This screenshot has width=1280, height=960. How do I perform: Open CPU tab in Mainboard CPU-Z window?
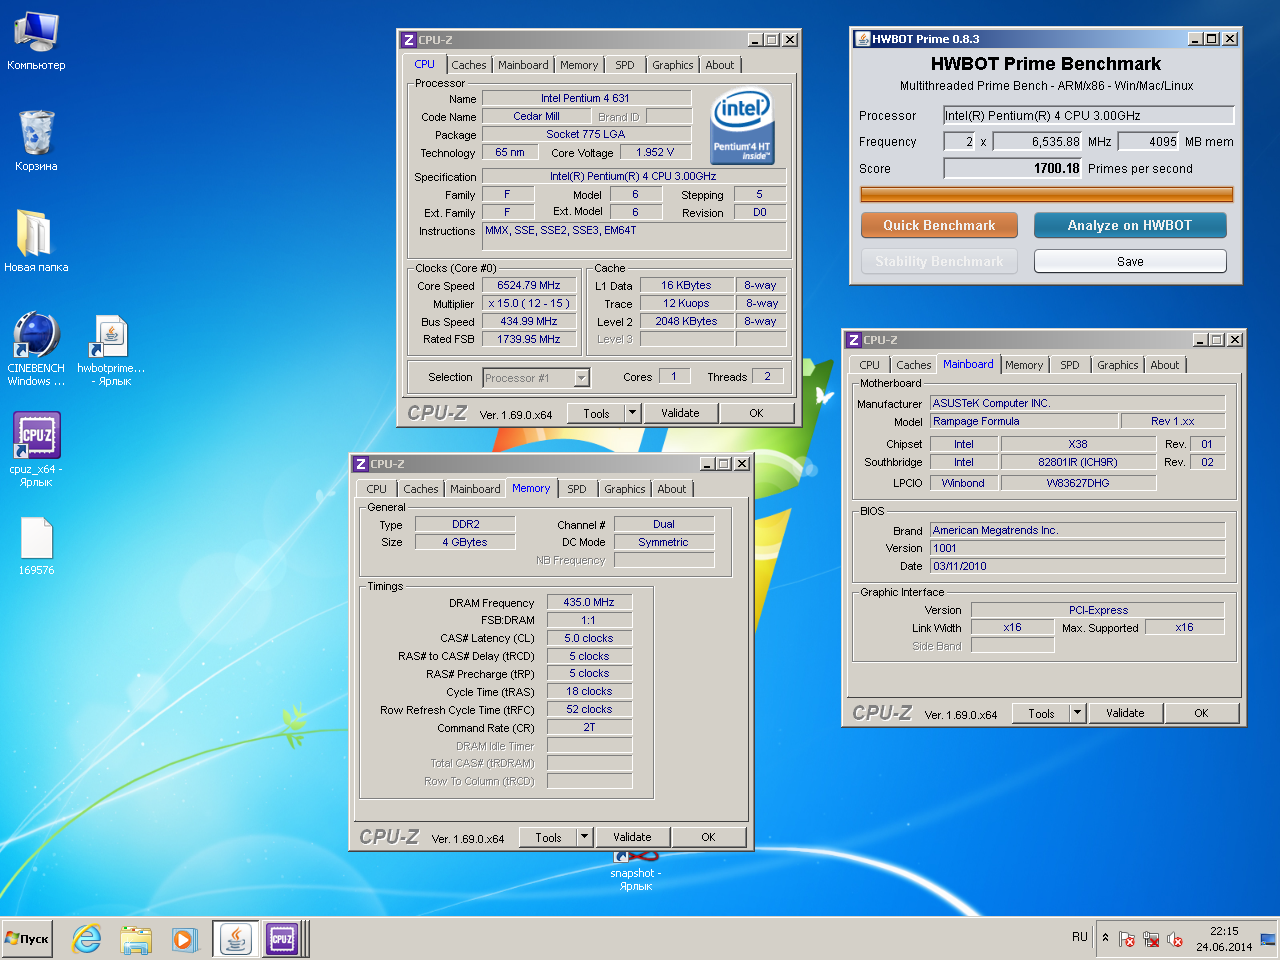(869, 365)
